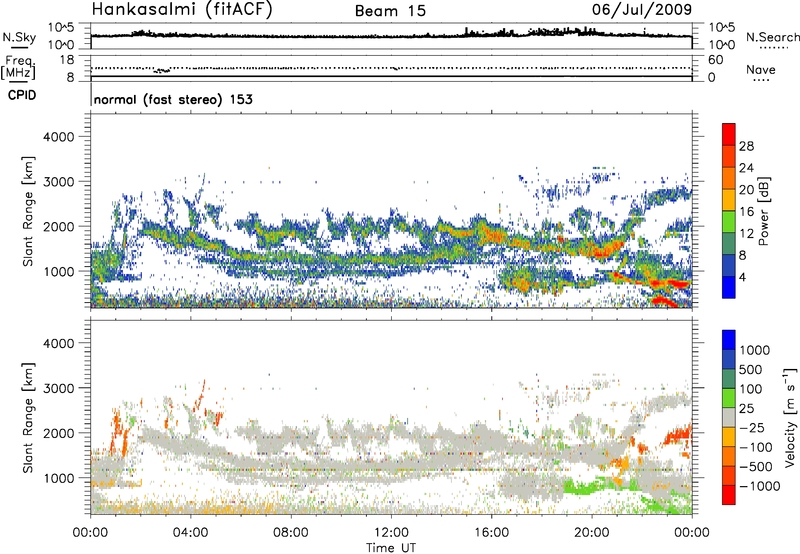Select 'normal (fast stereo) 153' text
Viewport: 800px width, 554px height.
[173, 99]
